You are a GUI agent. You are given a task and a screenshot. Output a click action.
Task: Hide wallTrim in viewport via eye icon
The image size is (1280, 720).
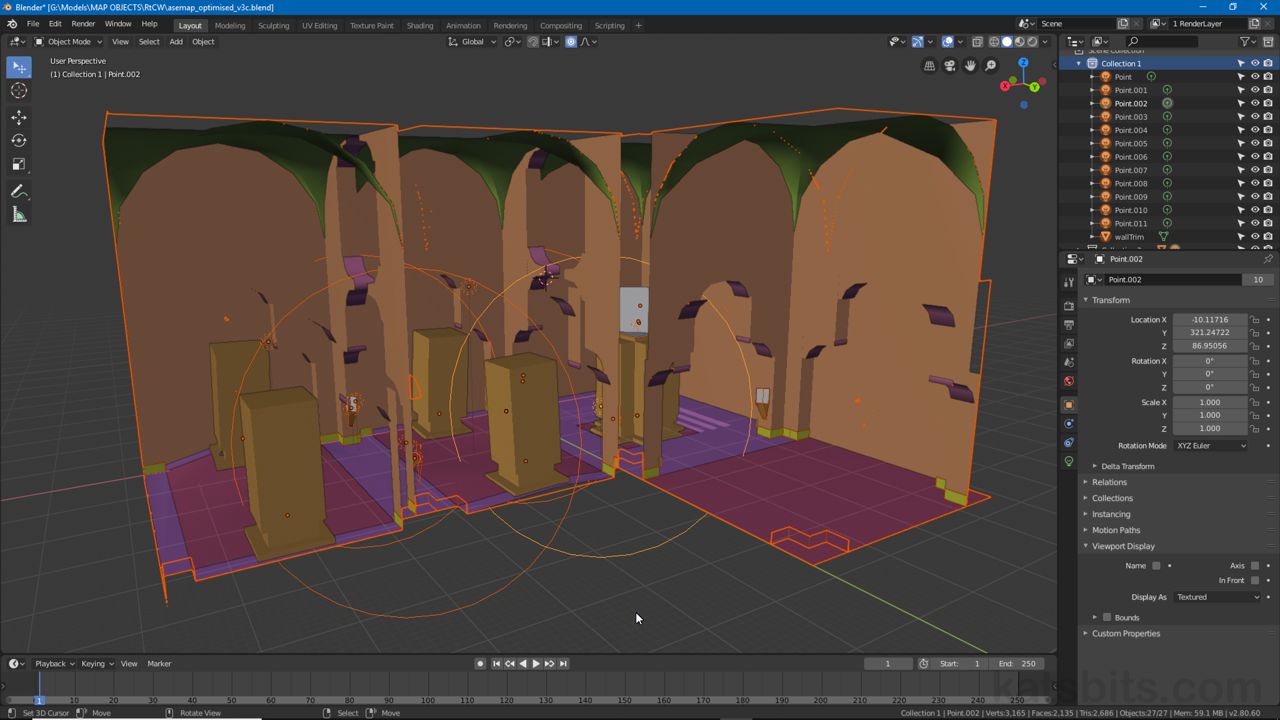1255,237
